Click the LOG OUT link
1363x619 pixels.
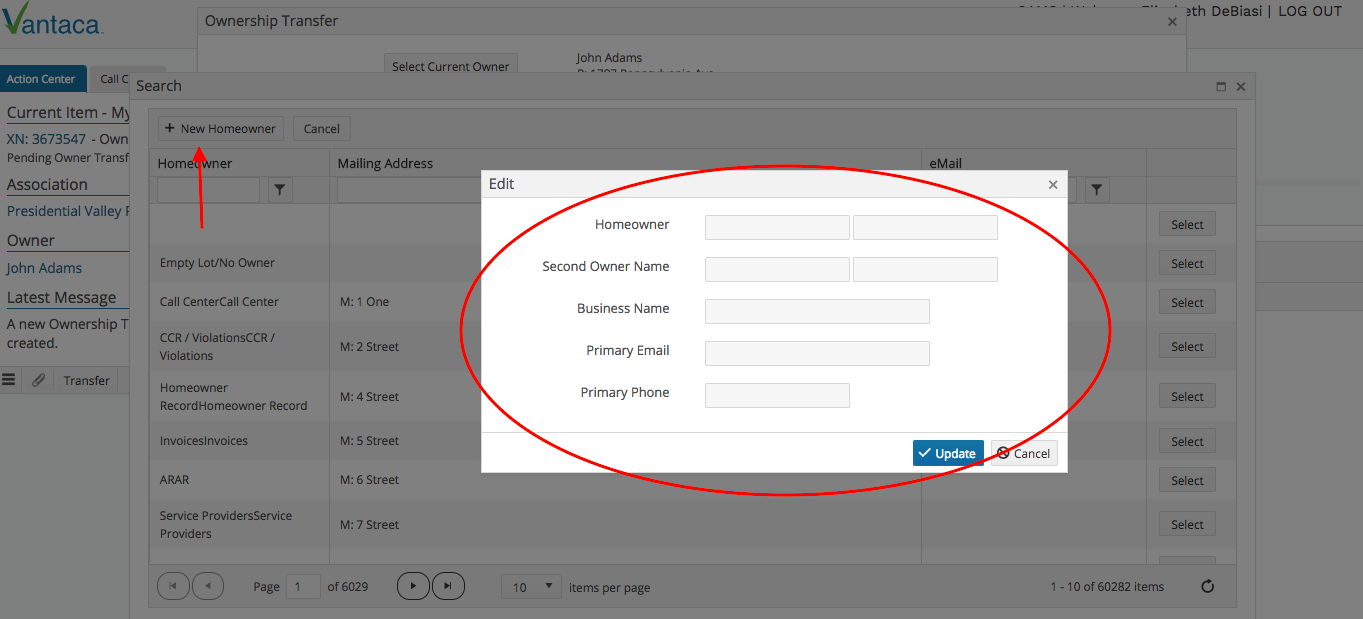[x=1310, y=11]
